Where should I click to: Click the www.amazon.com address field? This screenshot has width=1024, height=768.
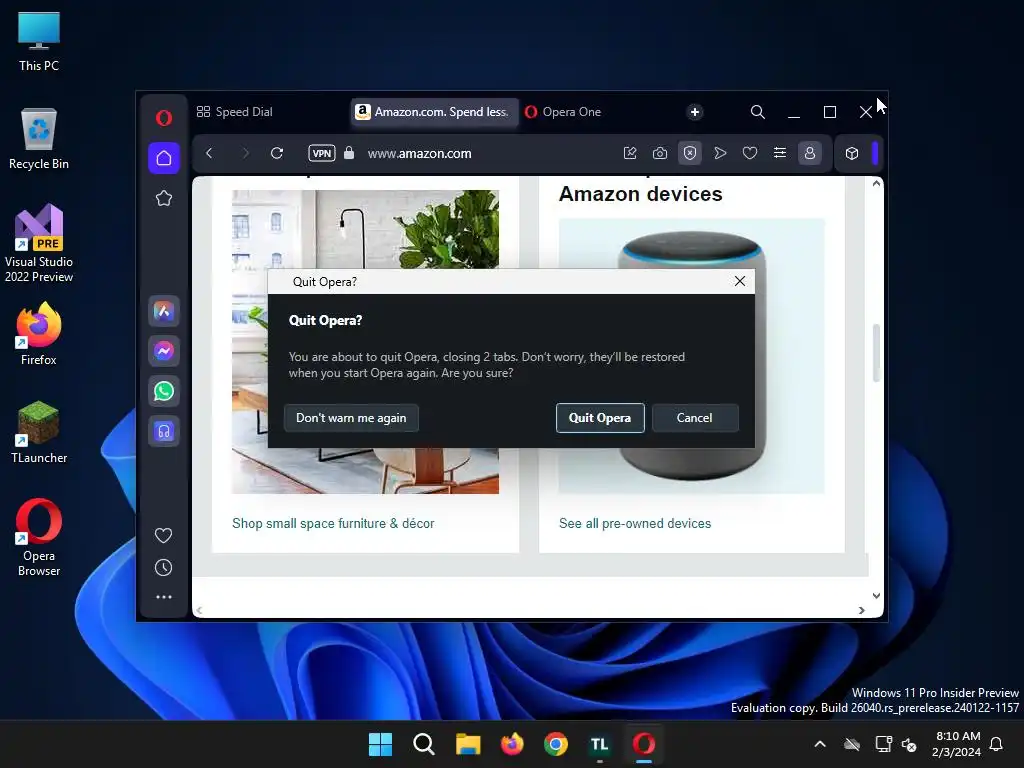419,153
